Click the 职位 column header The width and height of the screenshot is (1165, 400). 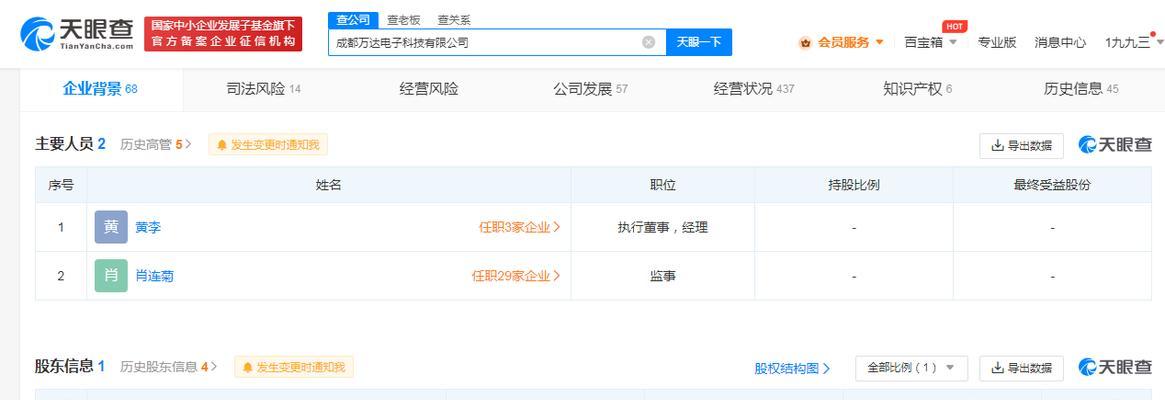pos(663,185)
